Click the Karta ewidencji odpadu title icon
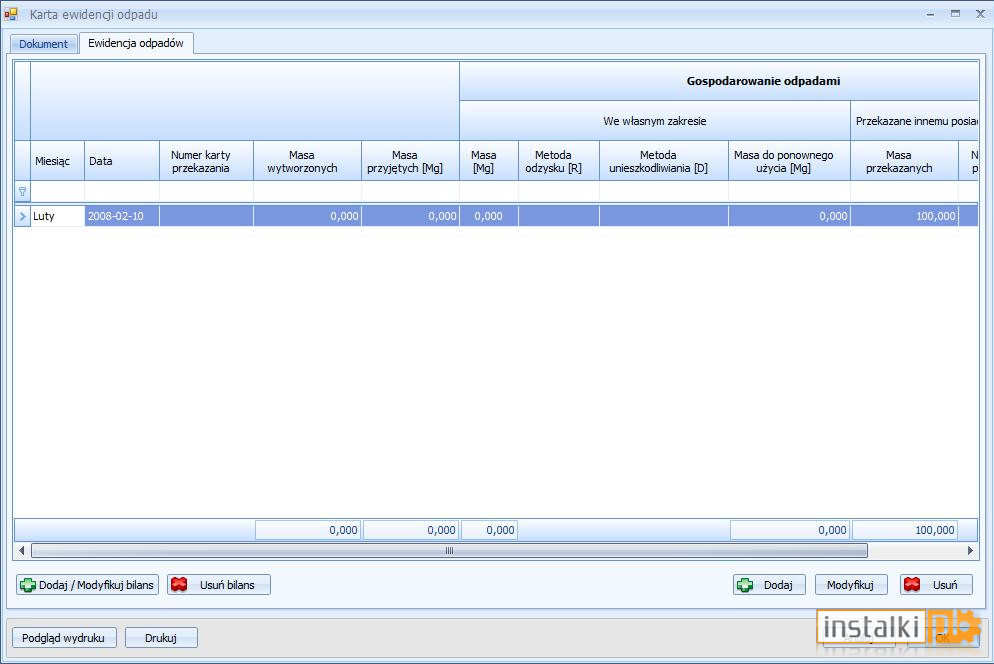Viewport: 994px width, 664px height. [11, 14]
